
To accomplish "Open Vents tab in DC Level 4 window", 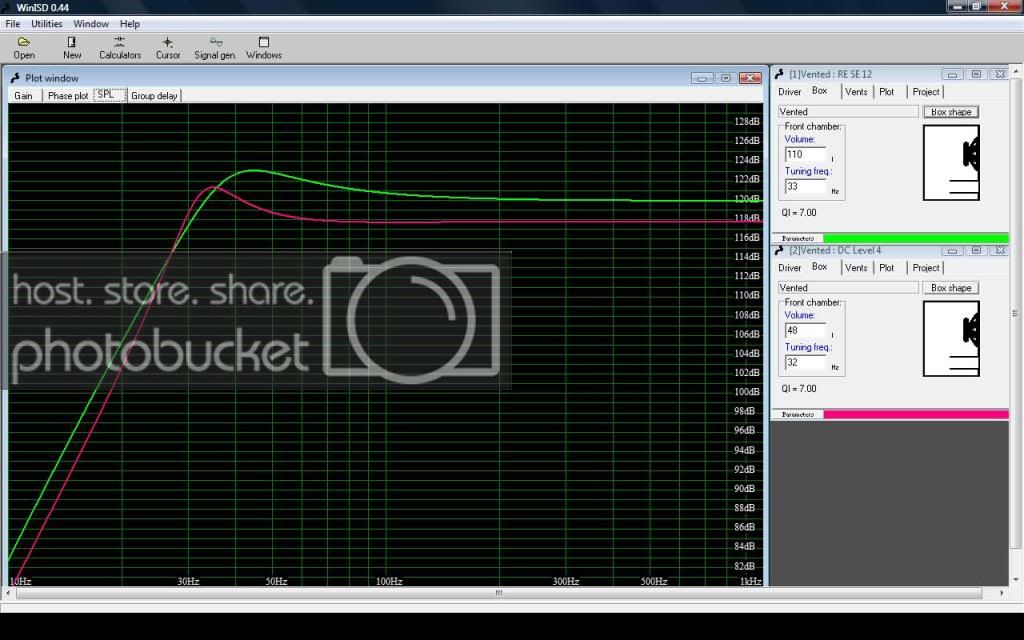I will (x=856, y=268).
